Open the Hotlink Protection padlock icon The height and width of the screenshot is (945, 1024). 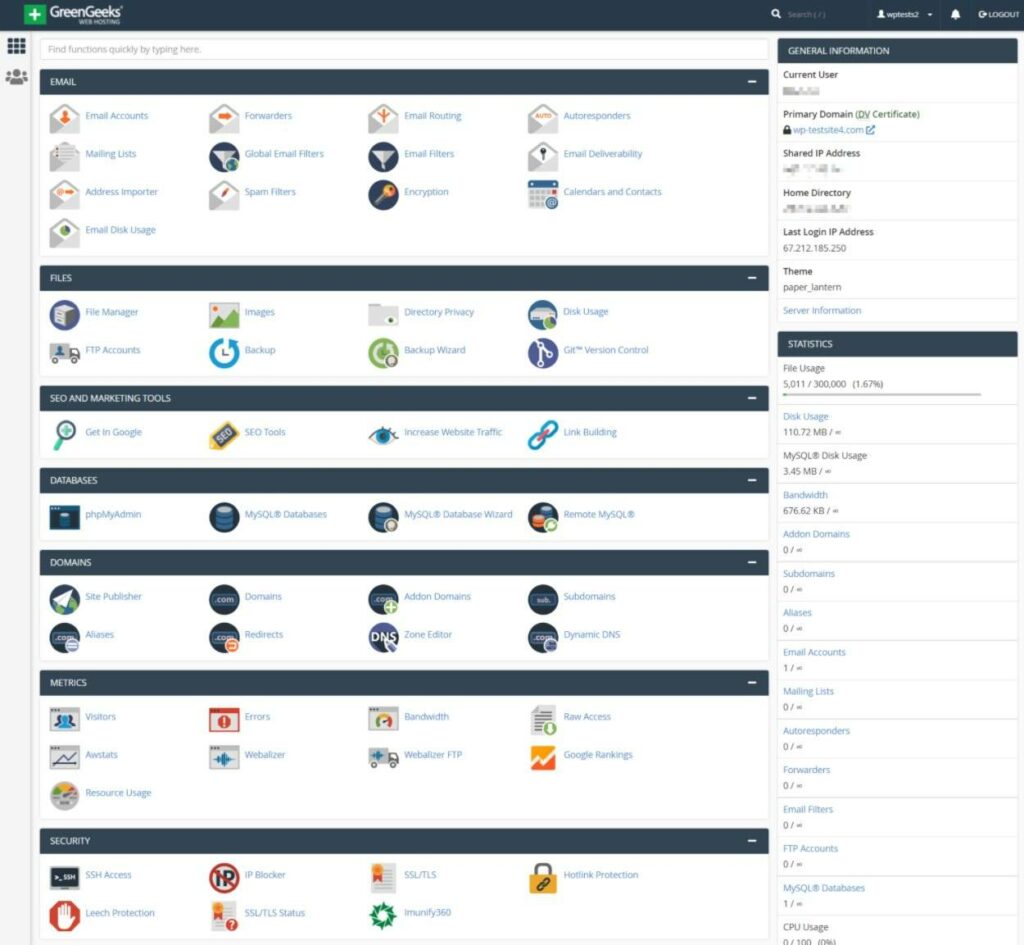[x=542, y=877]
